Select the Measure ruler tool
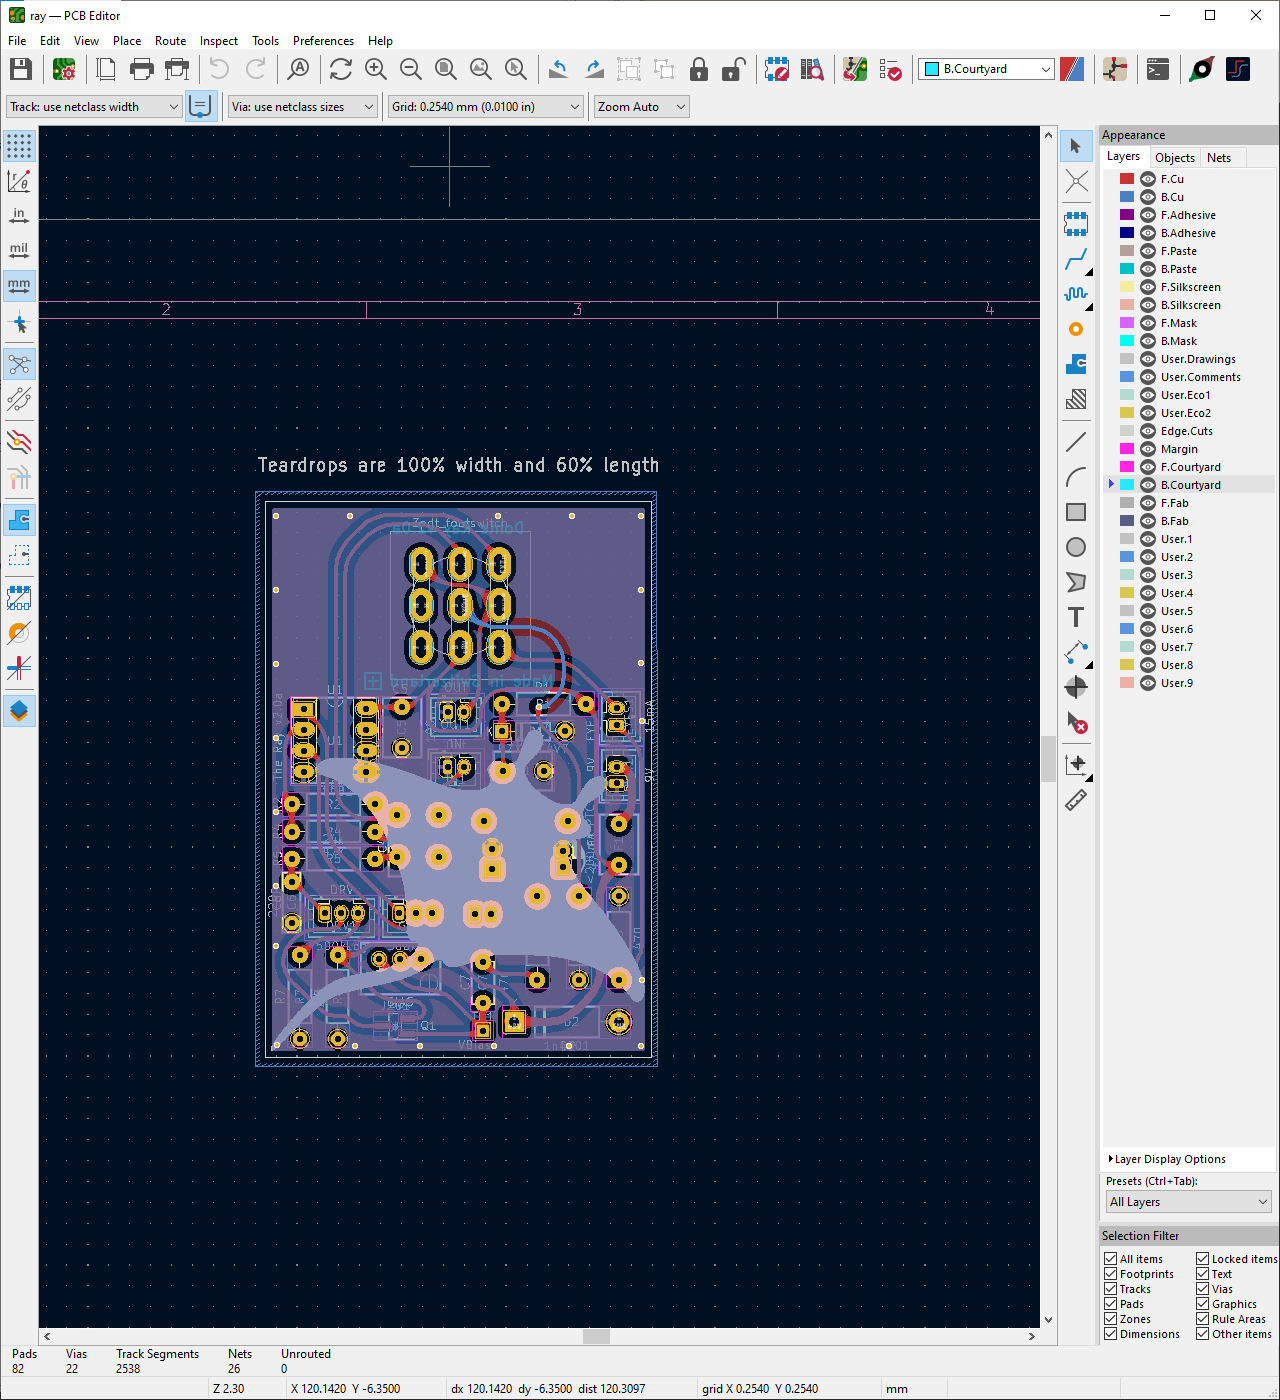Screen dimensions: 1280x1400 pos(1076,800)
